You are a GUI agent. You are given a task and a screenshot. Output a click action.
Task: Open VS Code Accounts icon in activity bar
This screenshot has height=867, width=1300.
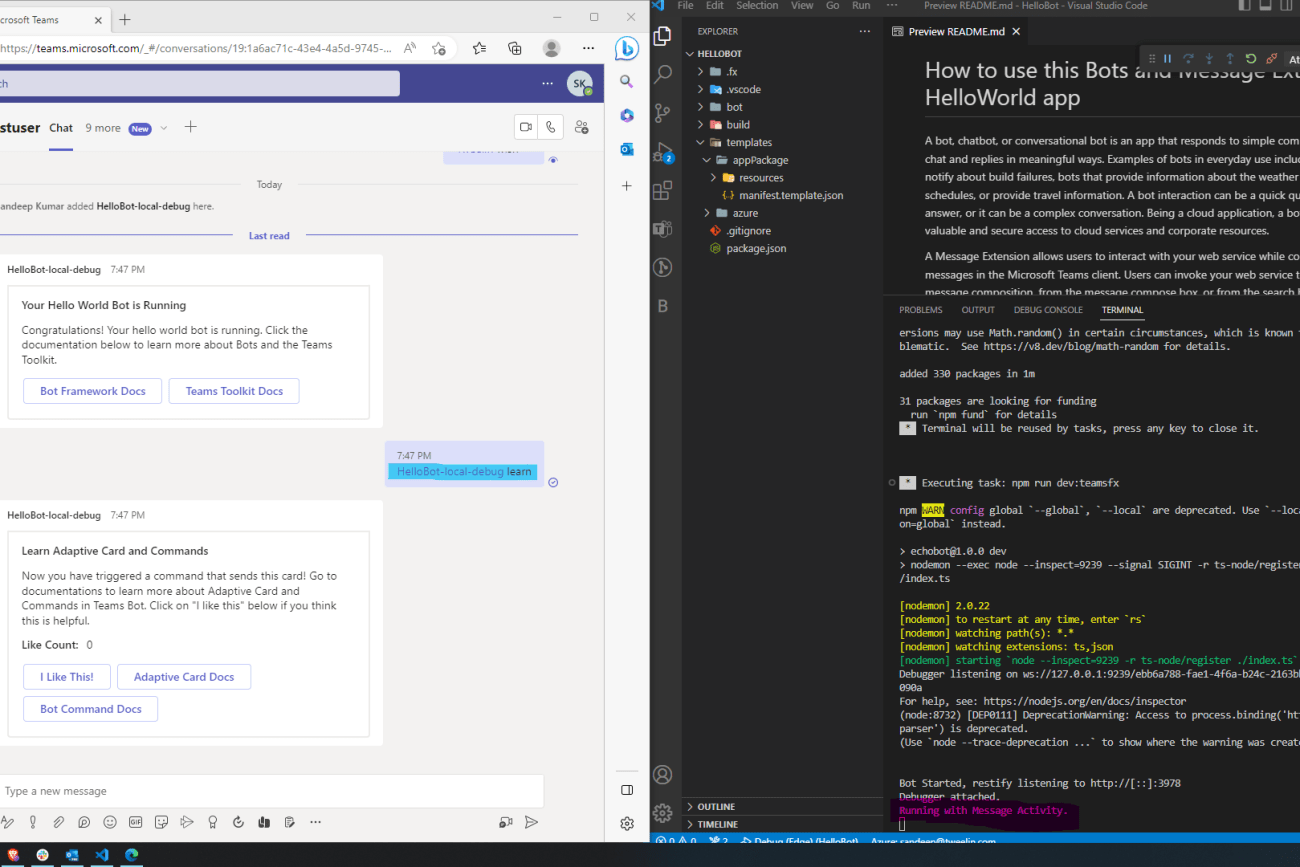(662, 775)
